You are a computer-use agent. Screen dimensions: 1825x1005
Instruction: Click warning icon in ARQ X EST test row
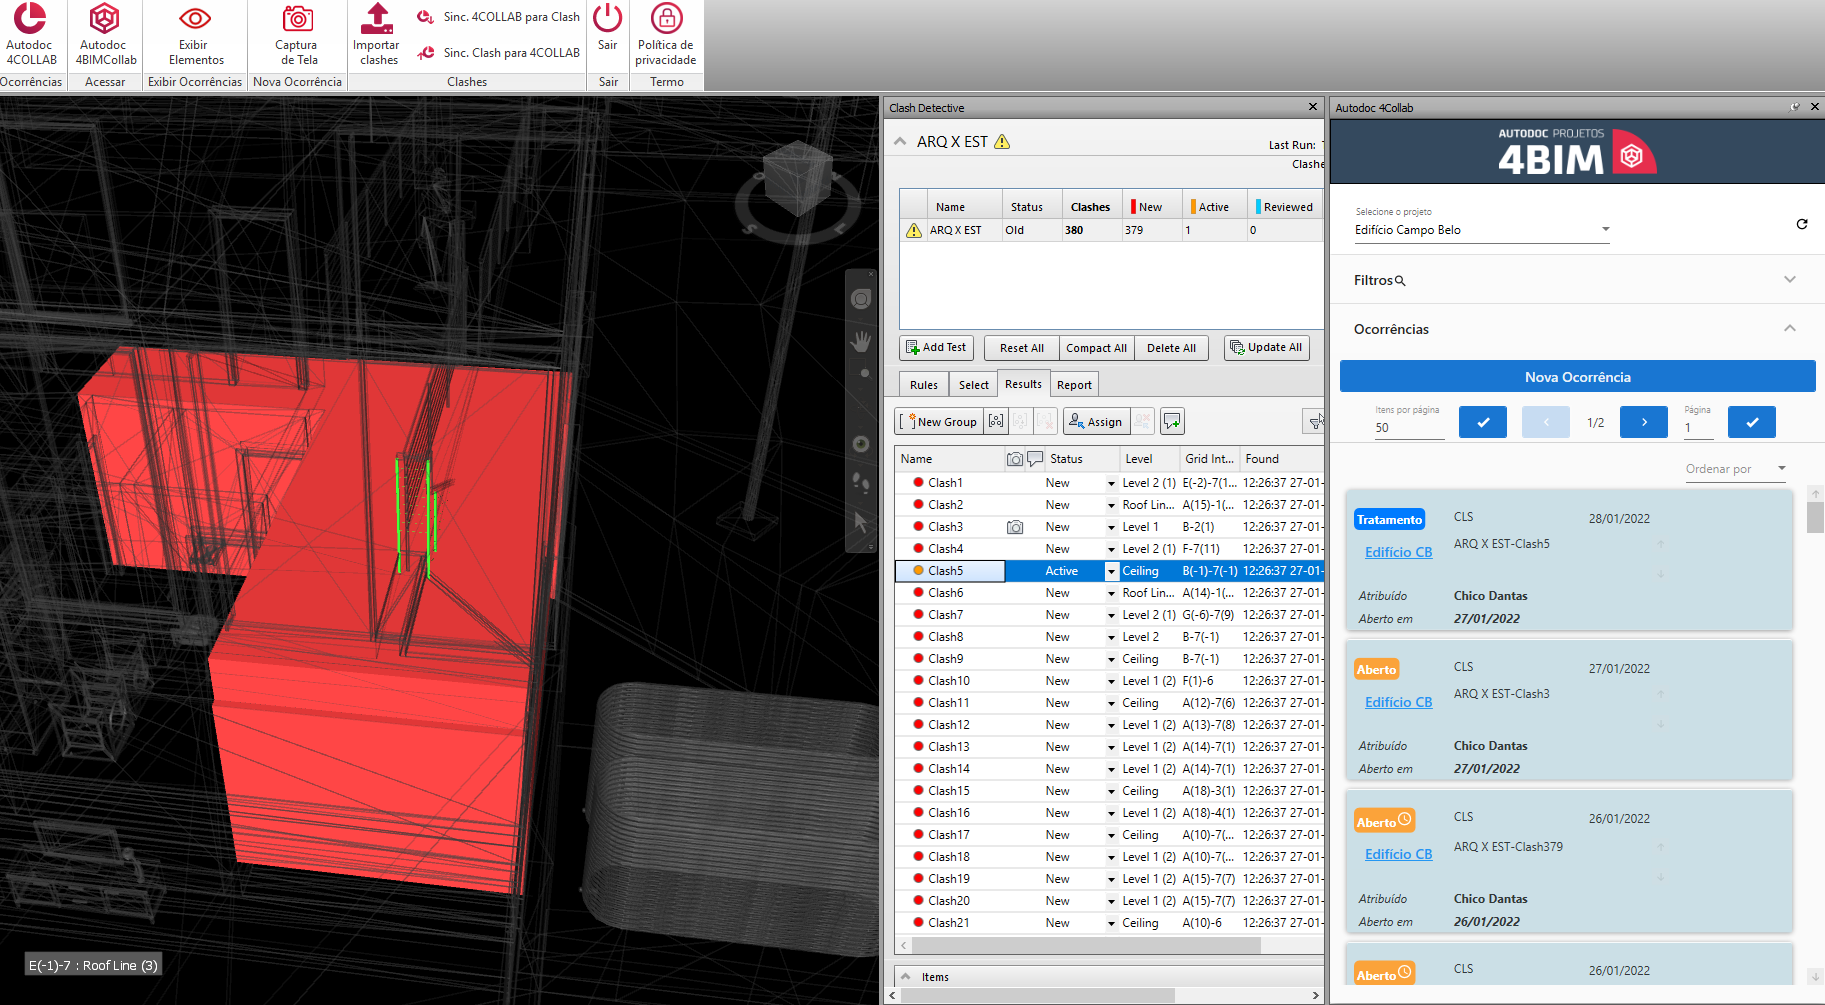913,230
